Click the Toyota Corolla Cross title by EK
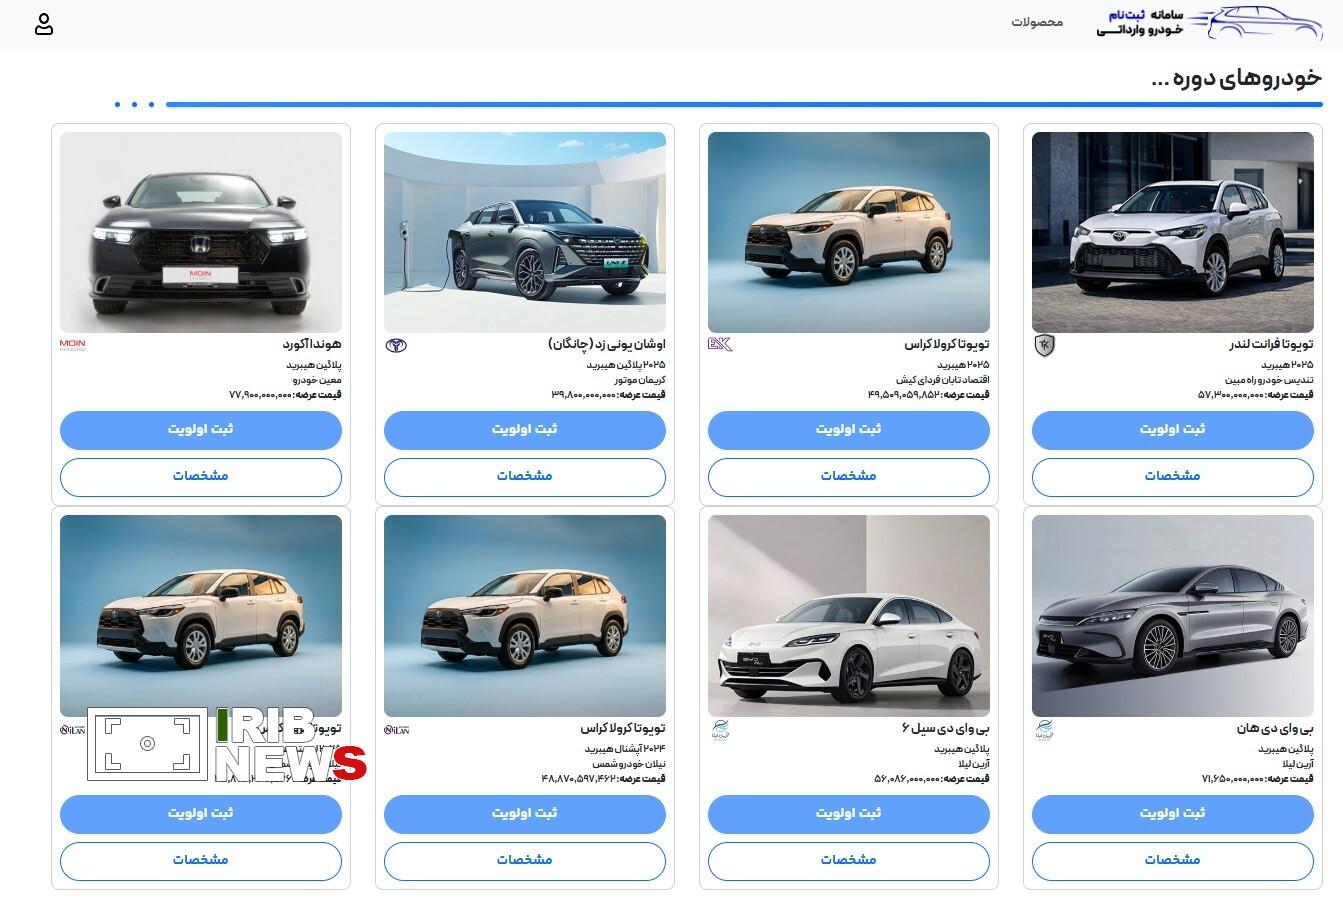Image resolution: width=1343 pixels, height=898 pixels. tap(946, 344)
